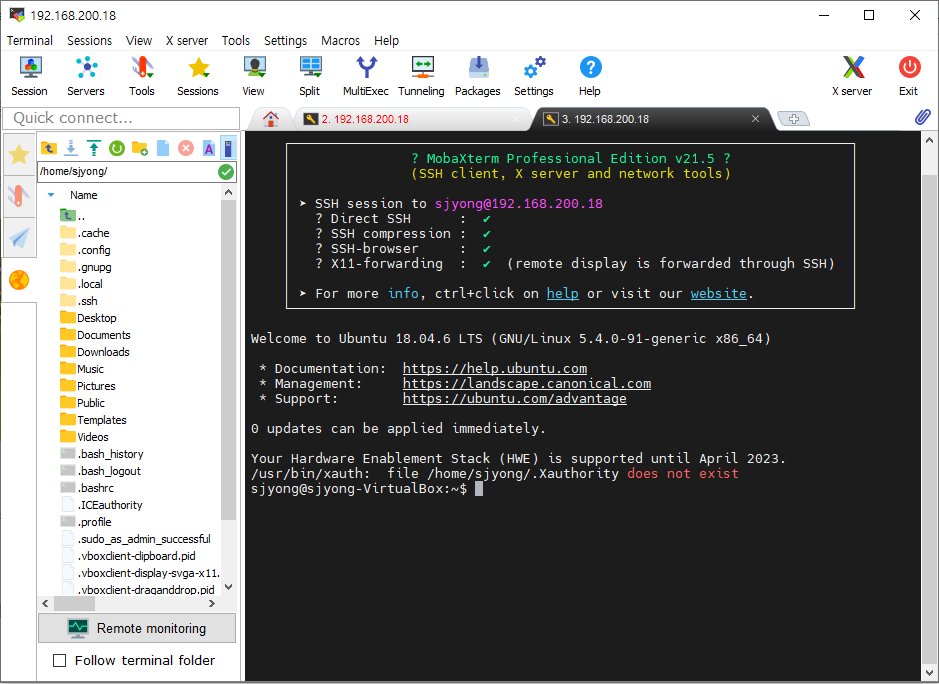Select the .bashrc file
The width and height of the screenshot is (939, 684).
87,488
